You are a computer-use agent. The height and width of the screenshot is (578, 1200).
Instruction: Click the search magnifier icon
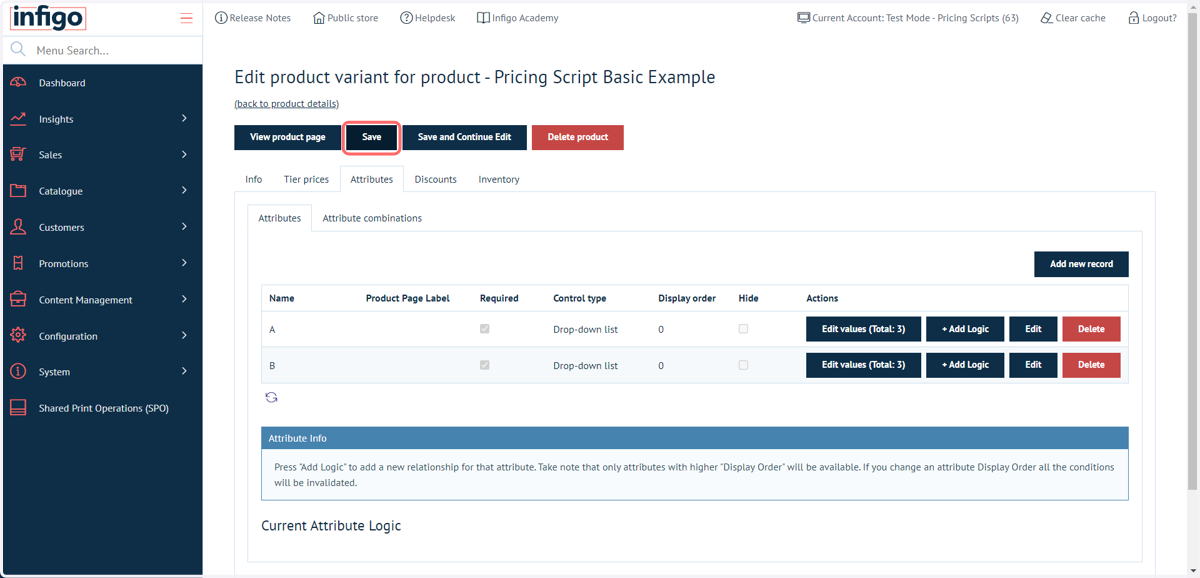[18, 49]
